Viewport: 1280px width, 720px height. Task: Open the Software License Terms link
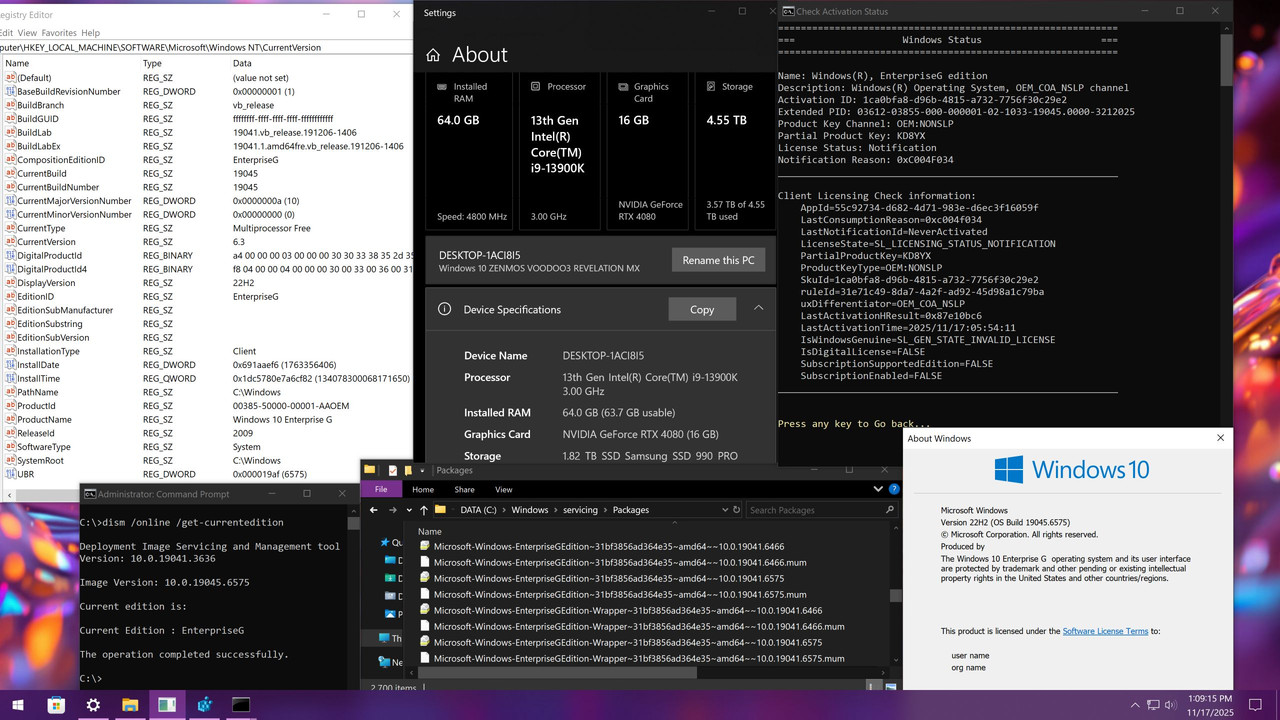point(1105,631)
